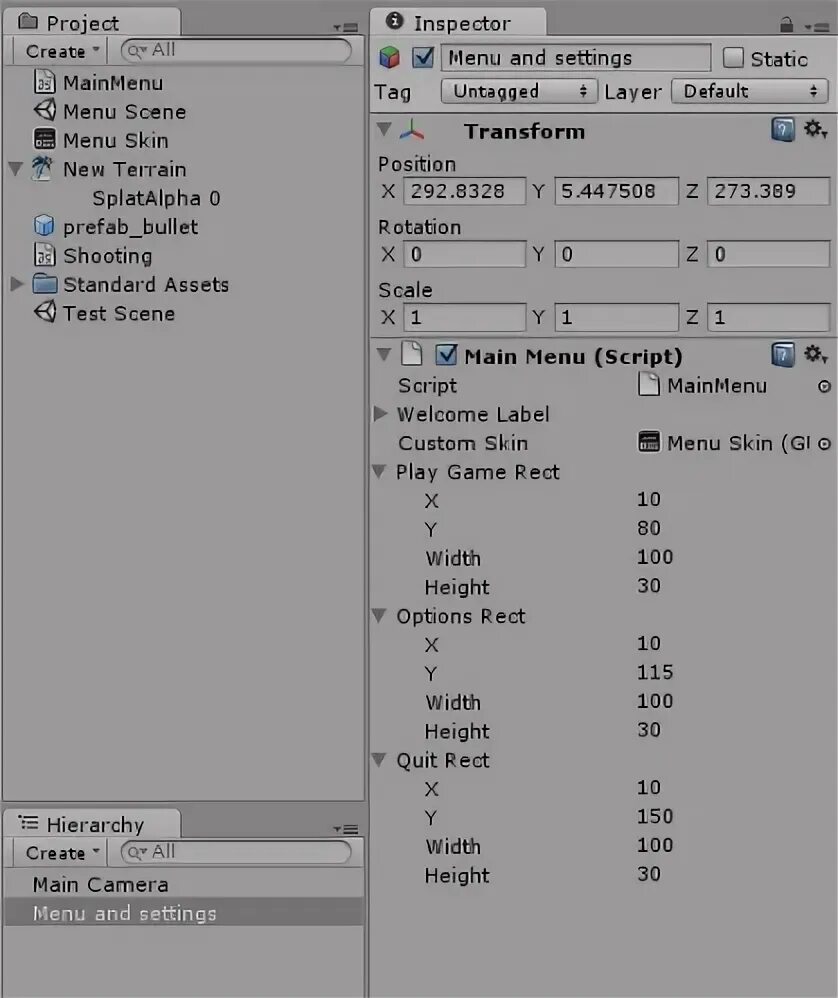Viewport: 838px width, 998px height.
Task: Click the Play Game Rect Y value 80
Action: 649,528
